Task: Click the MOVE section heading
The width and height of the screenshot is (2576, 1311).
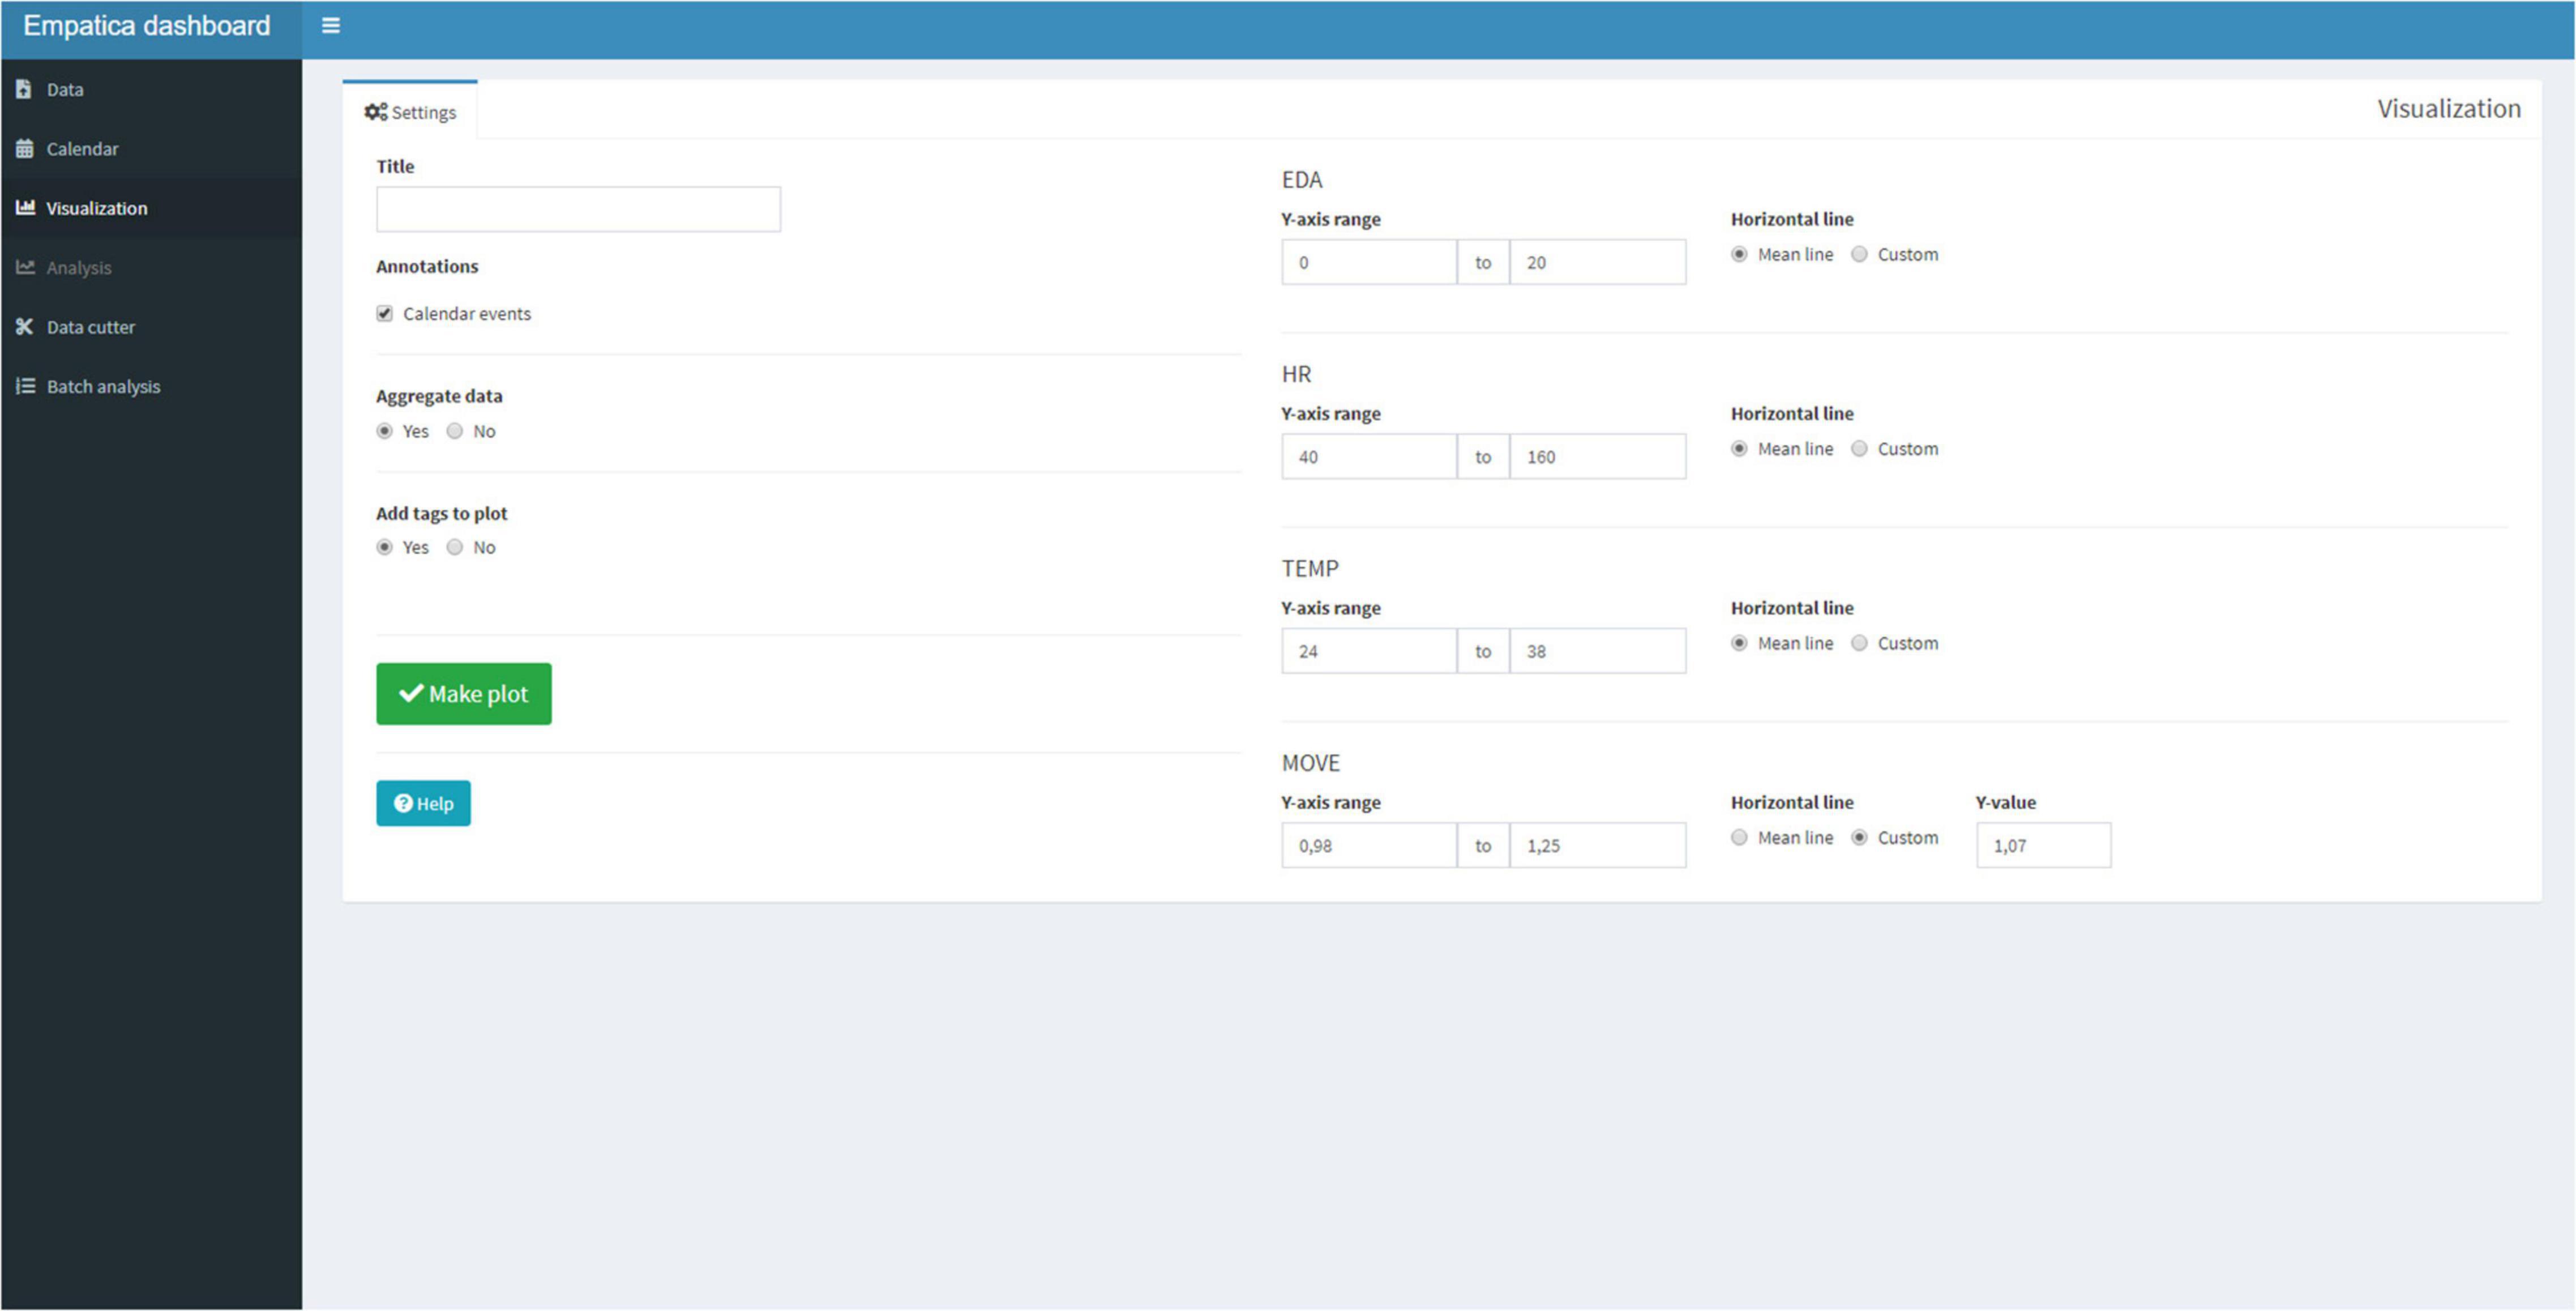Action: click(x=1311, y=763)
